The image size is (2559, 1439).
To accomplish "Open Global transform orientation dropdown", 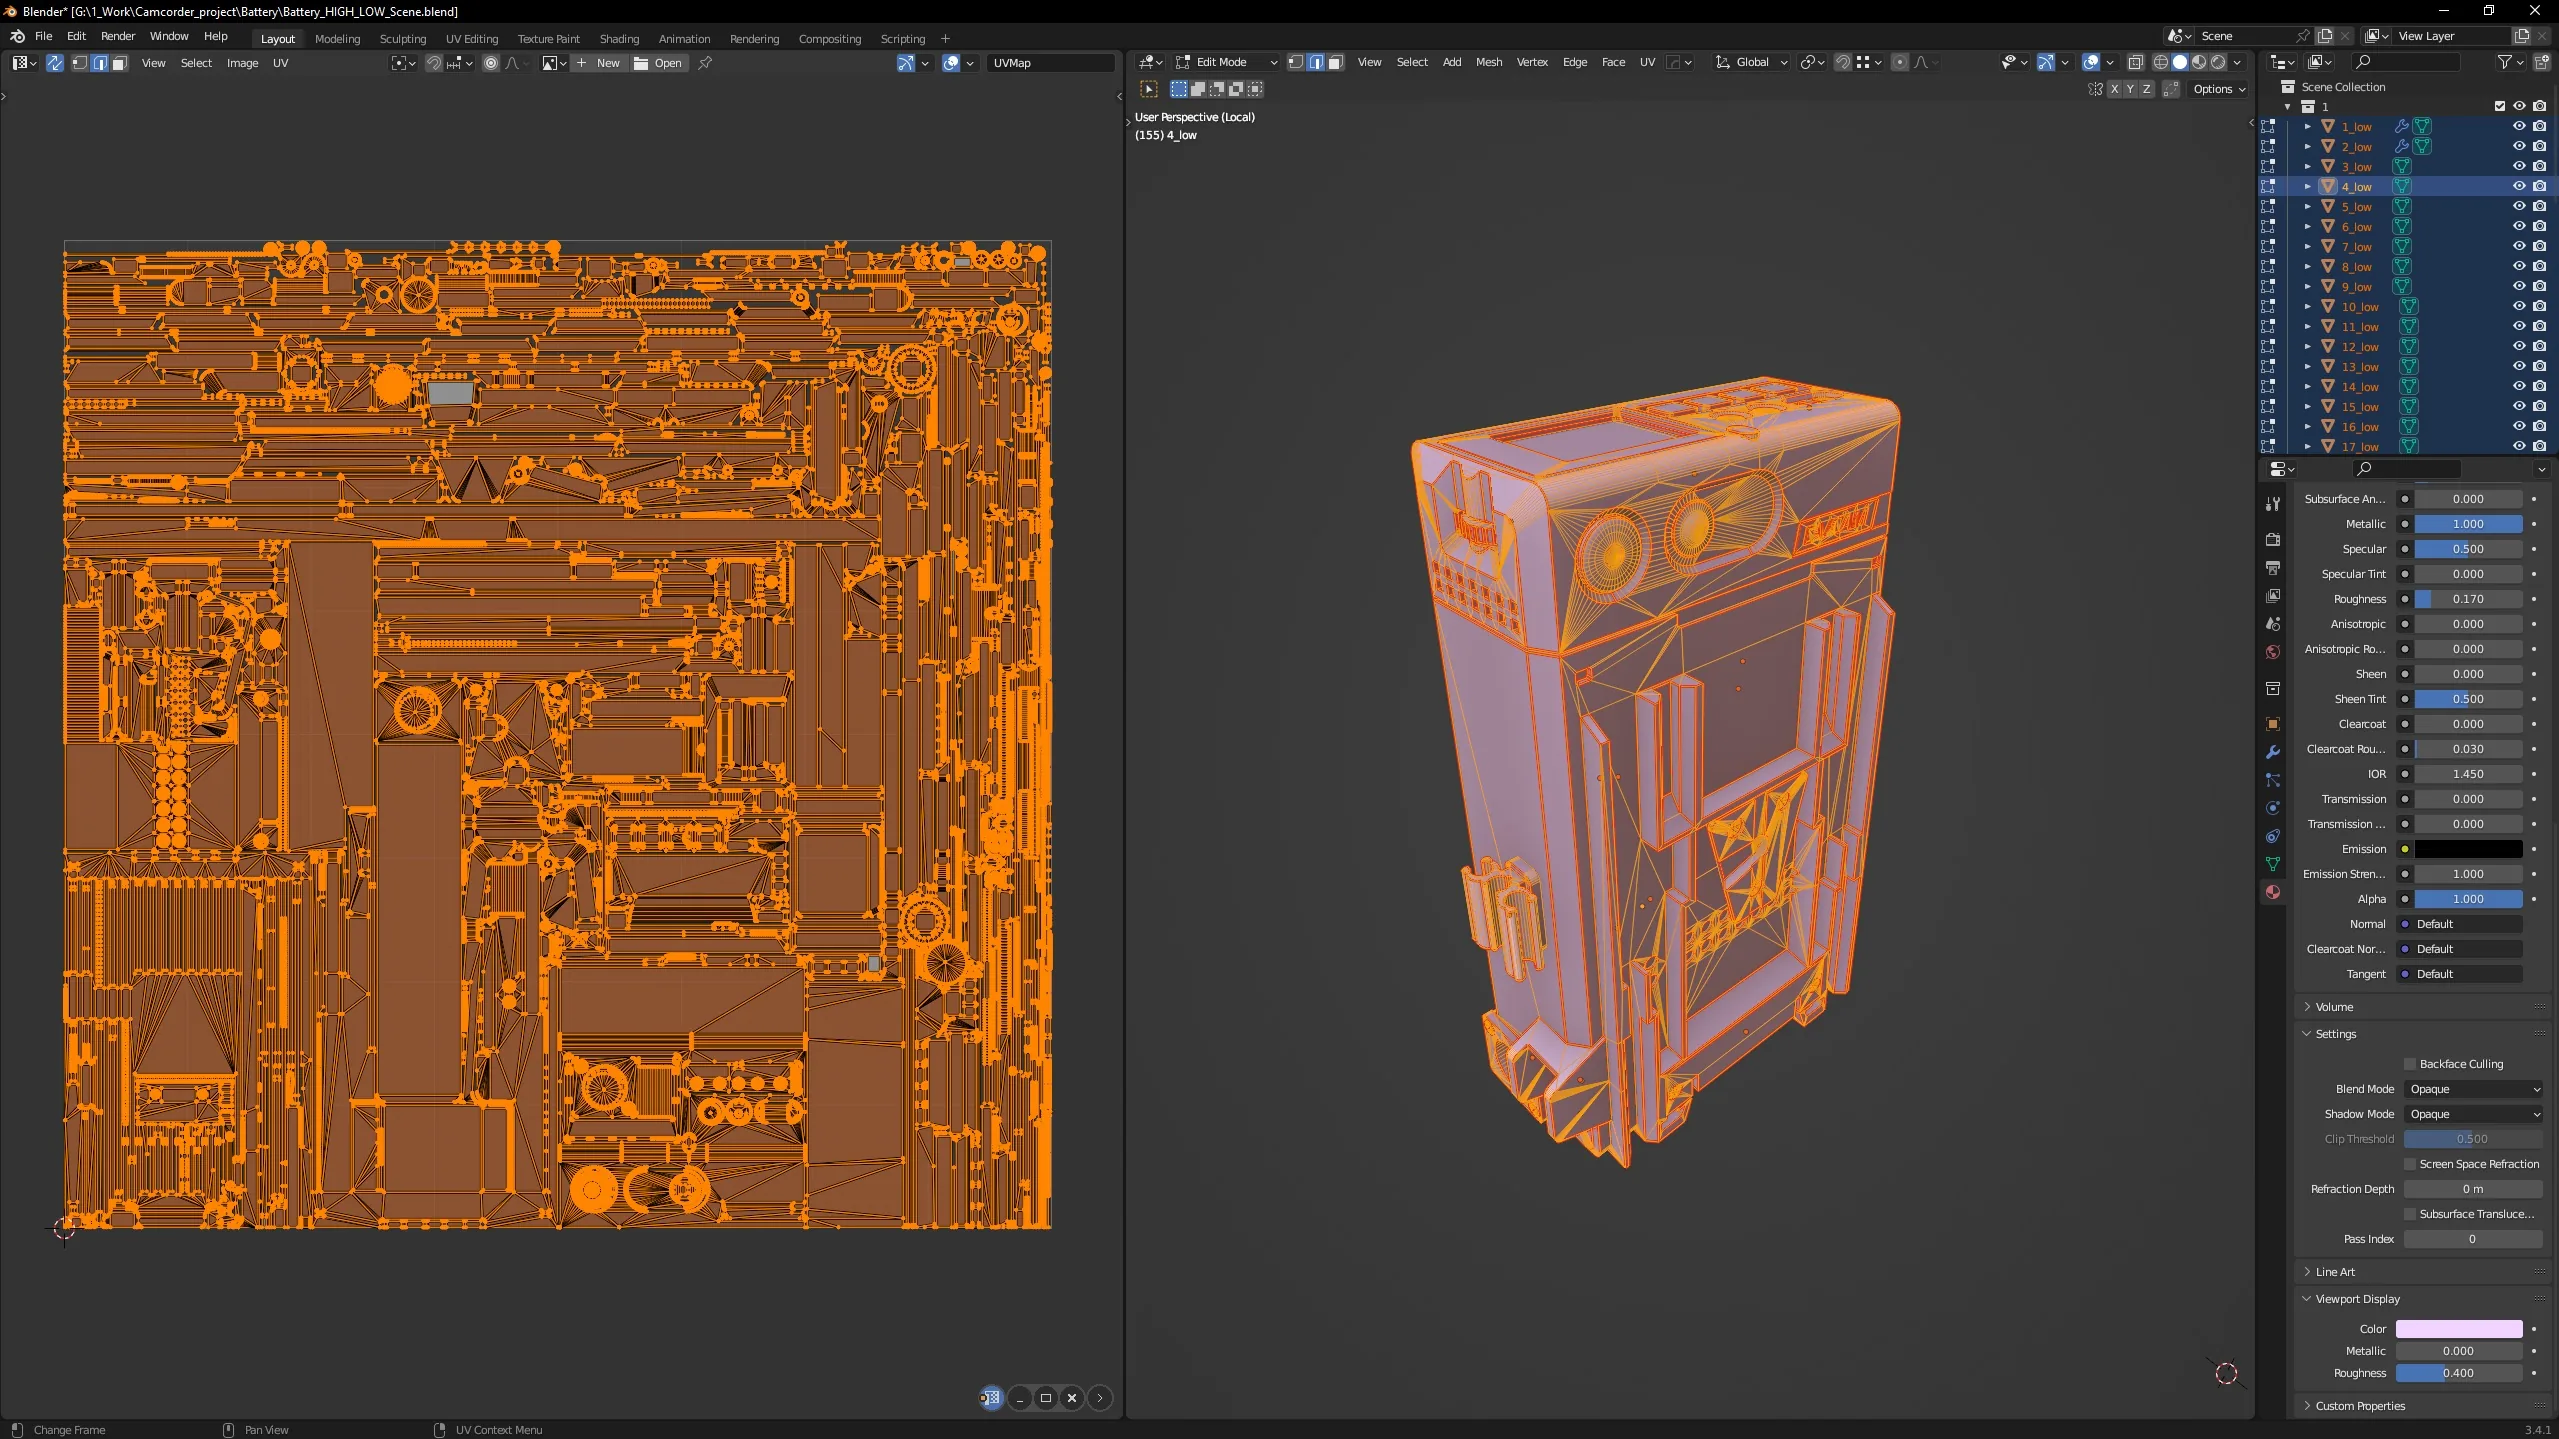I will 1751,62.
